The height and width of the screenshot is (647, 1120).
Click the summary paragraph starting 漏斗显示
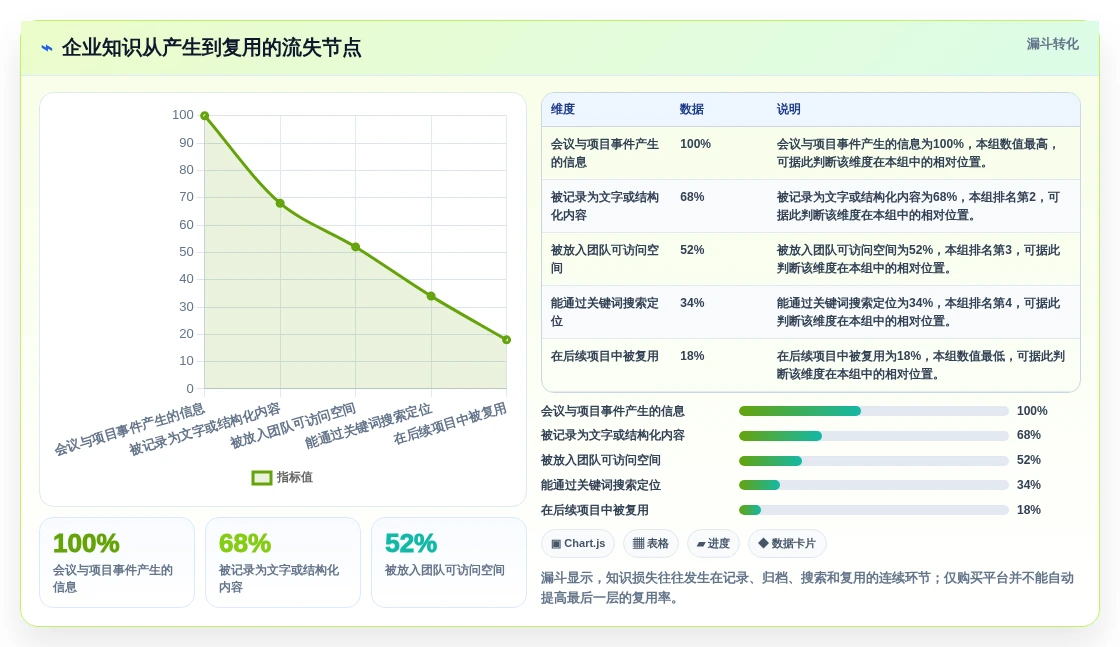pos(807,588)
